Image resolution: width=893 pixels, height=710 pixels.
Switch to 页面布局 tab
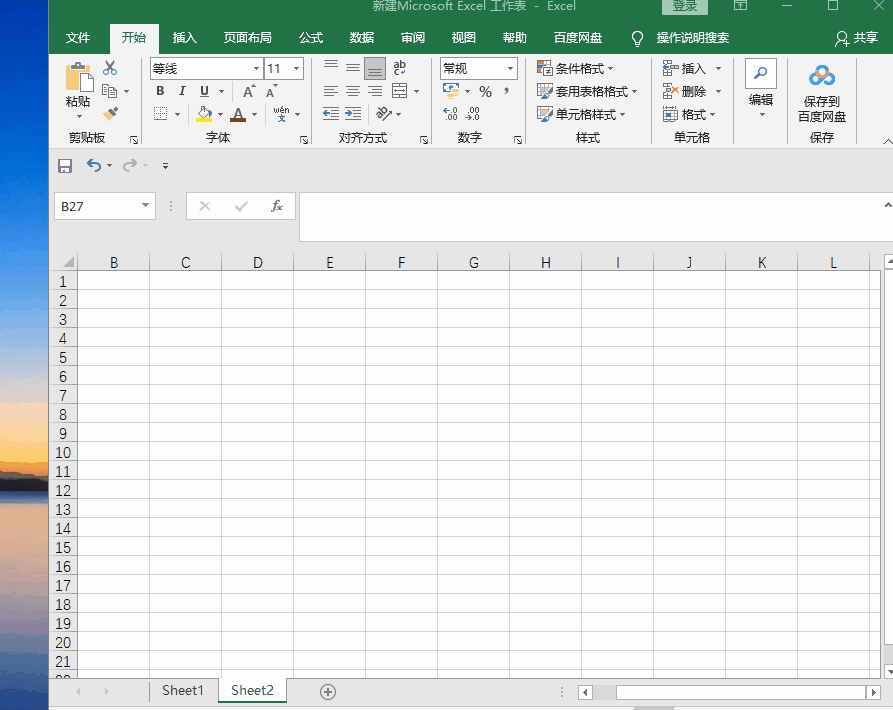tap(247, 38)
